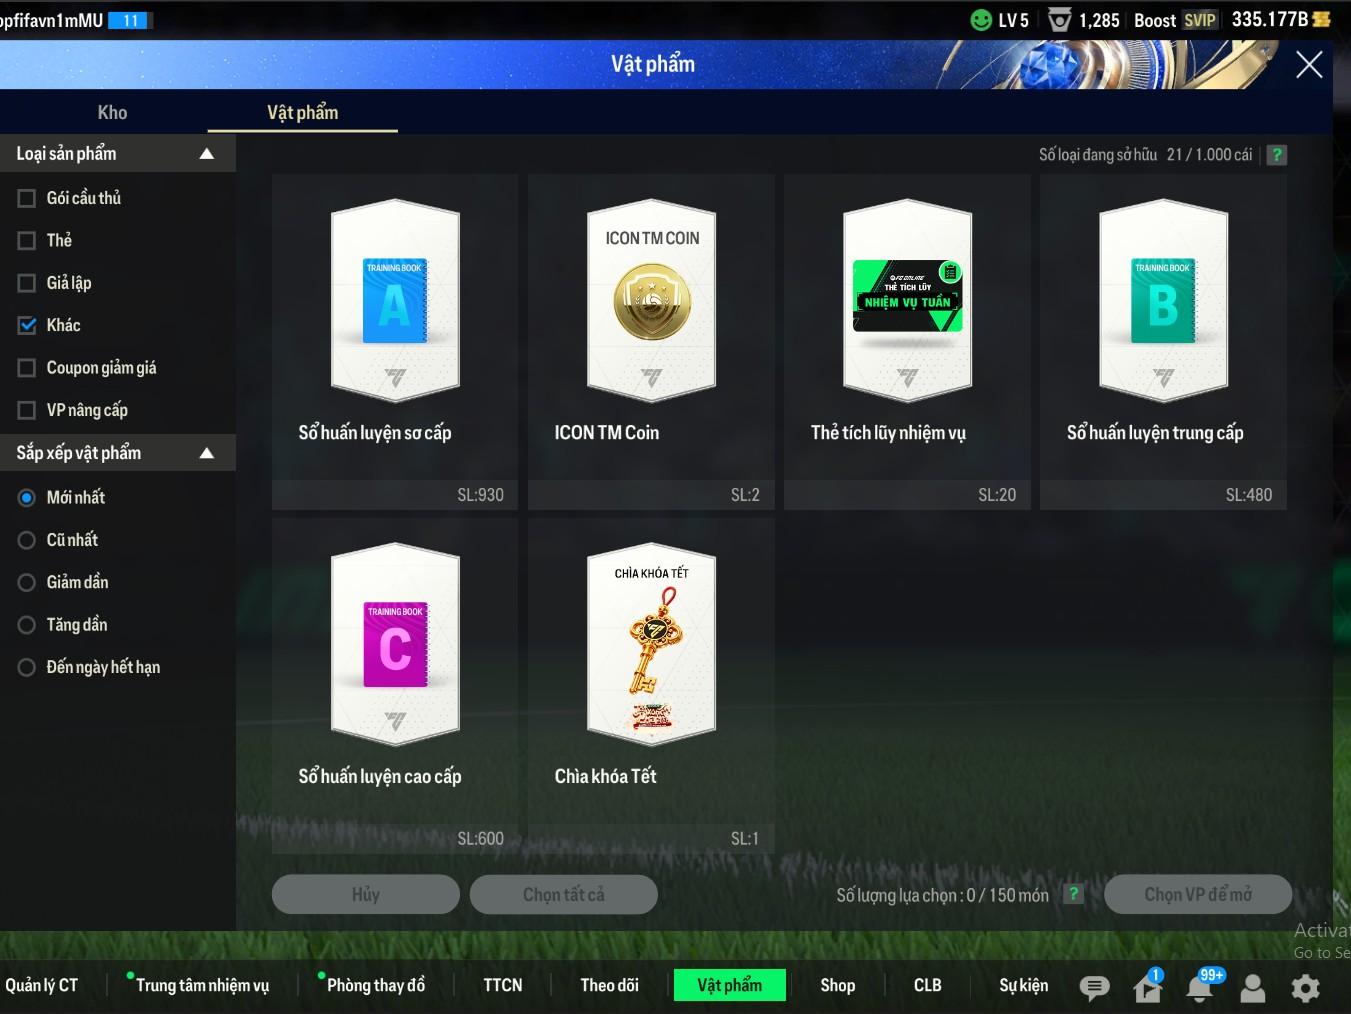Switch to the Kho tab
Viewport: 1351px width, 1014px height.
tap(112, 112)
